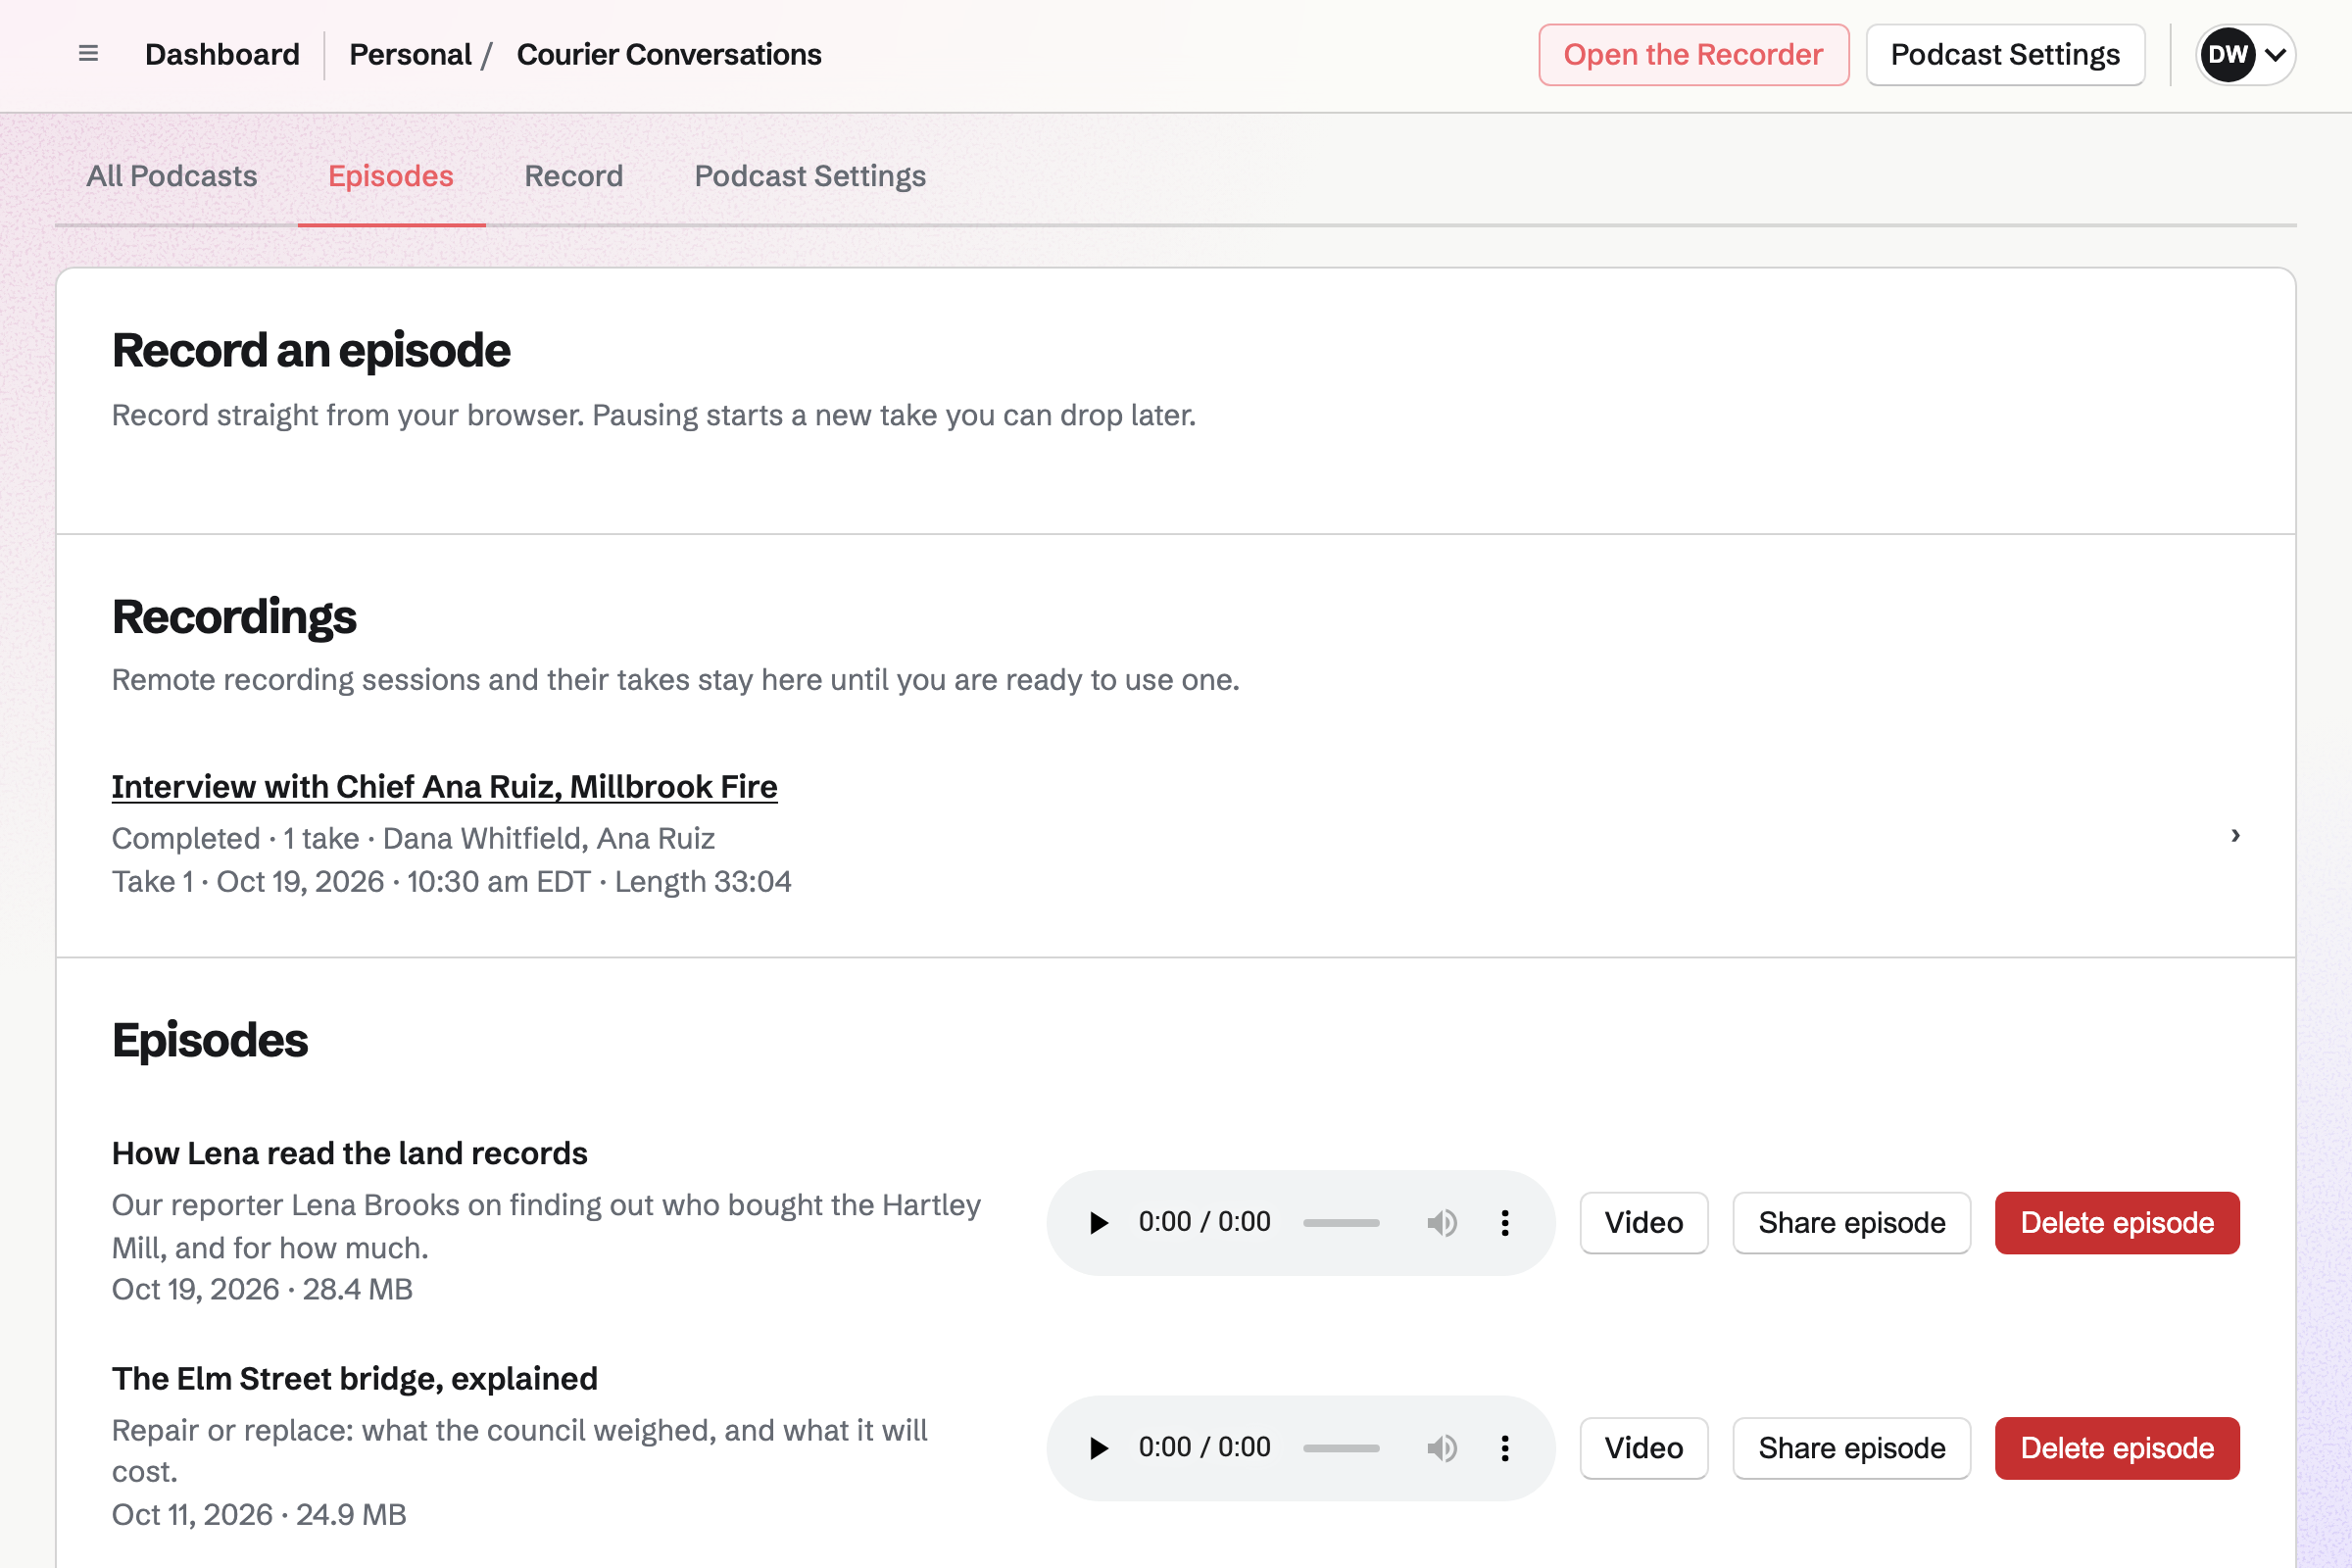Image resolution: width=2352 pixels, height=1568 pixels.
Task: Select the Episodes tab
Action: (x=391, y=176)
